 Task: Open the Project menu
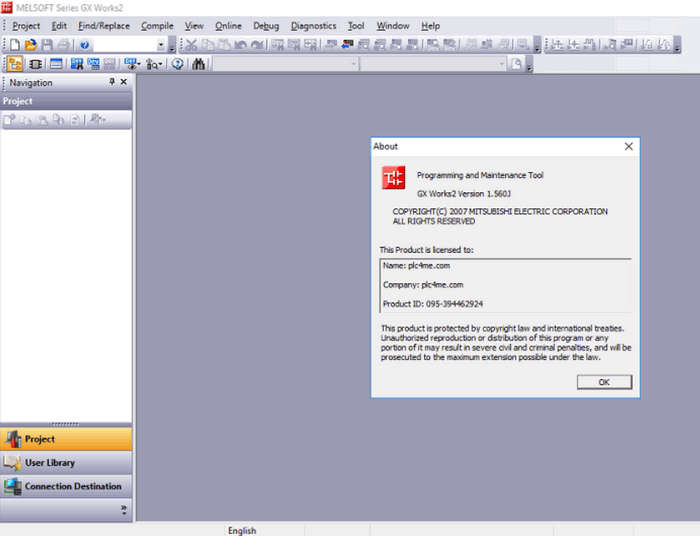[x=26, y=26]
